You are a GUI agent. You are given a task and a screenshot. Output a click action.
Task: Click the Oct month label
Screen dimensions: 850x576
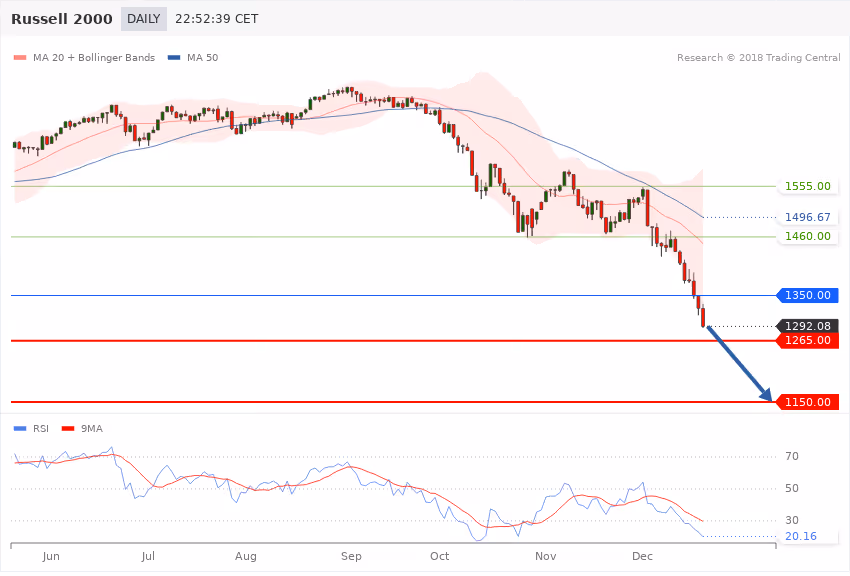(x=439, y=556)
